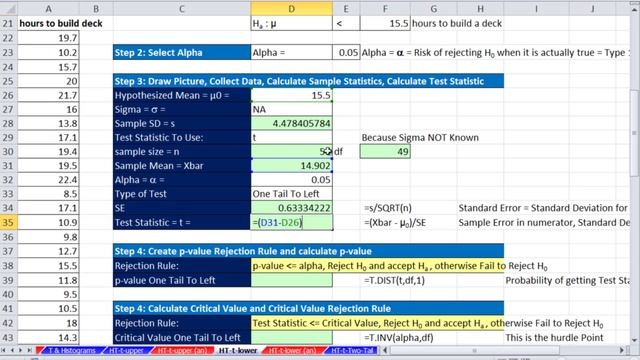Switch to the HT-t-upper sheet tab
This screenshot has height=360, width=640.
(126, 350)
